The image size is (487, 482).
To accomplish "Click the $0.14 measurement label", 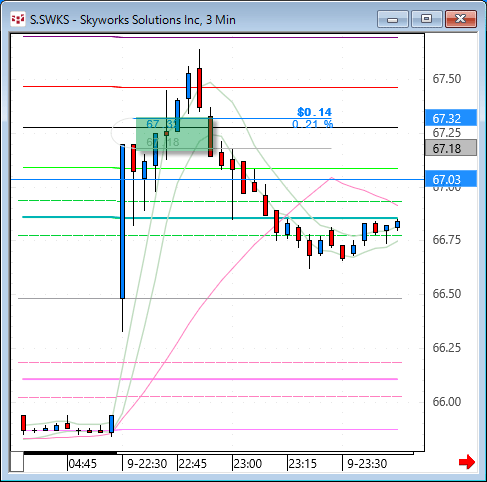I will click(314, 112).
